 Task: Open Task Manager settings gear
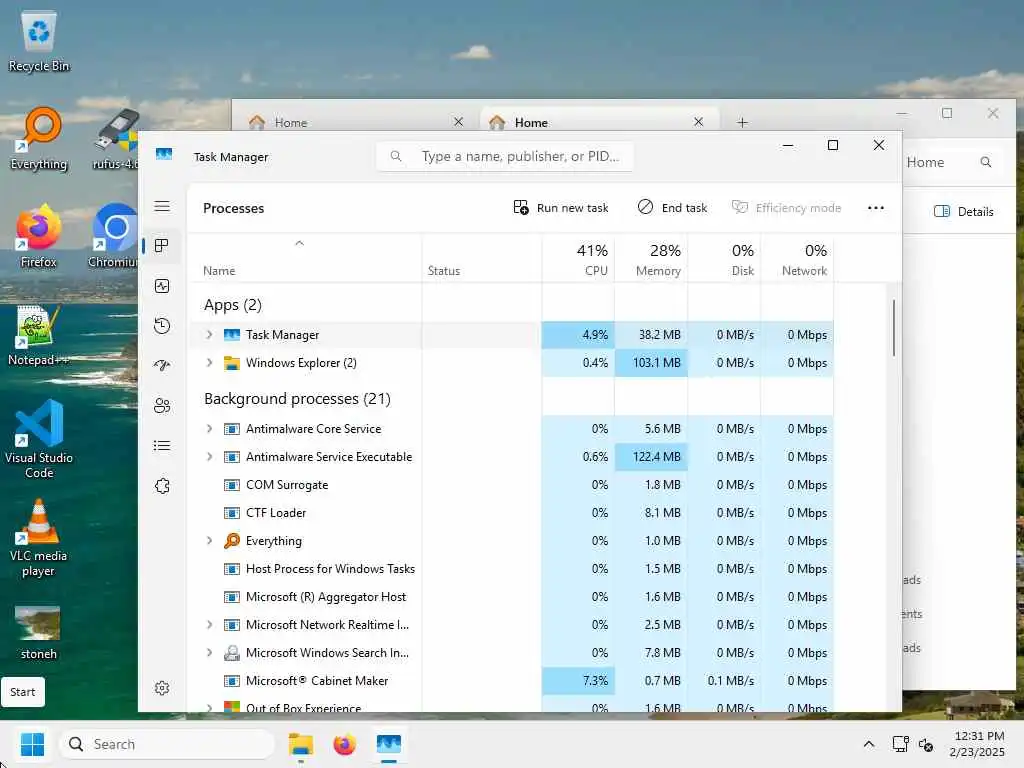coord(162,688)
